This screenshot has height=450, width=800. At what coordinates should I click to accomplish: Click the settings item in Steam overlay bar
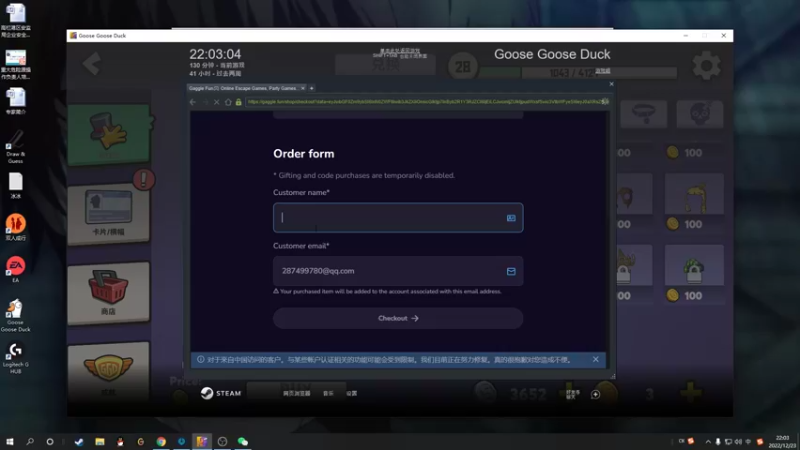tap(352, 393)
